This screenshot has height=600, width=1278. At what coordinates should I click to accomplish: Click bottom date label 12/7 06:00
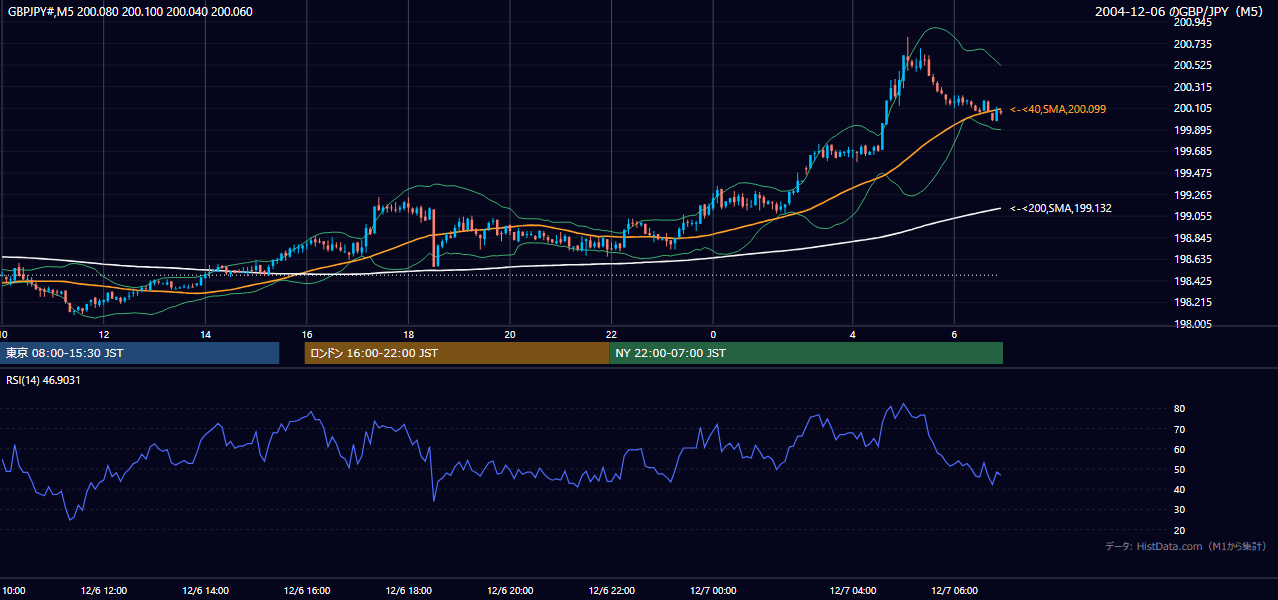(954, 591)
